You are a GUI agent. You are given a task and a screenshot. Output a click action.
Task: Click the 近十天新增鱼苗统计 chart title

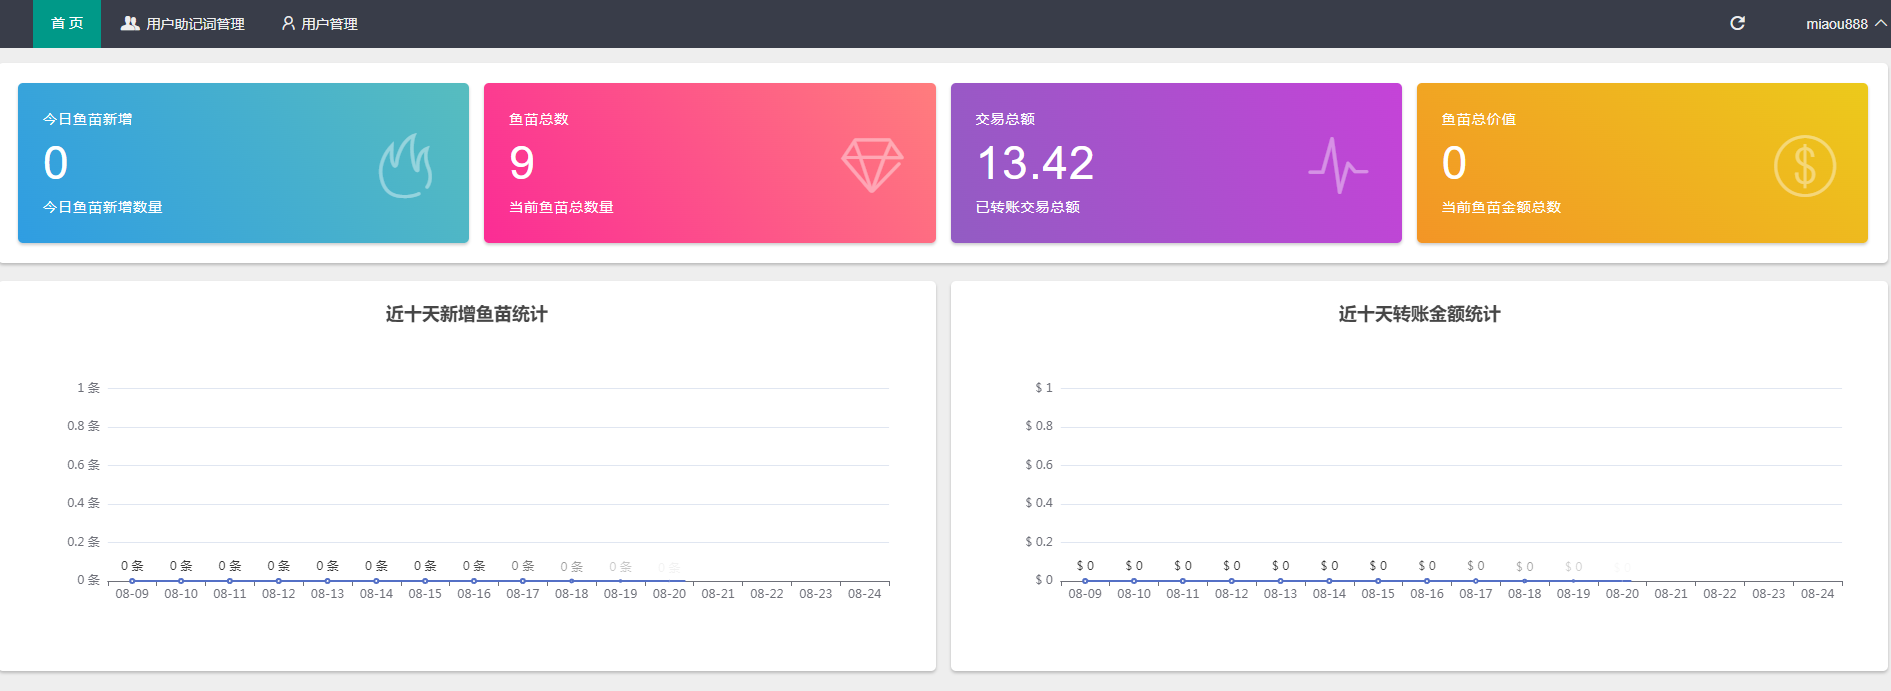click(466, 314)
